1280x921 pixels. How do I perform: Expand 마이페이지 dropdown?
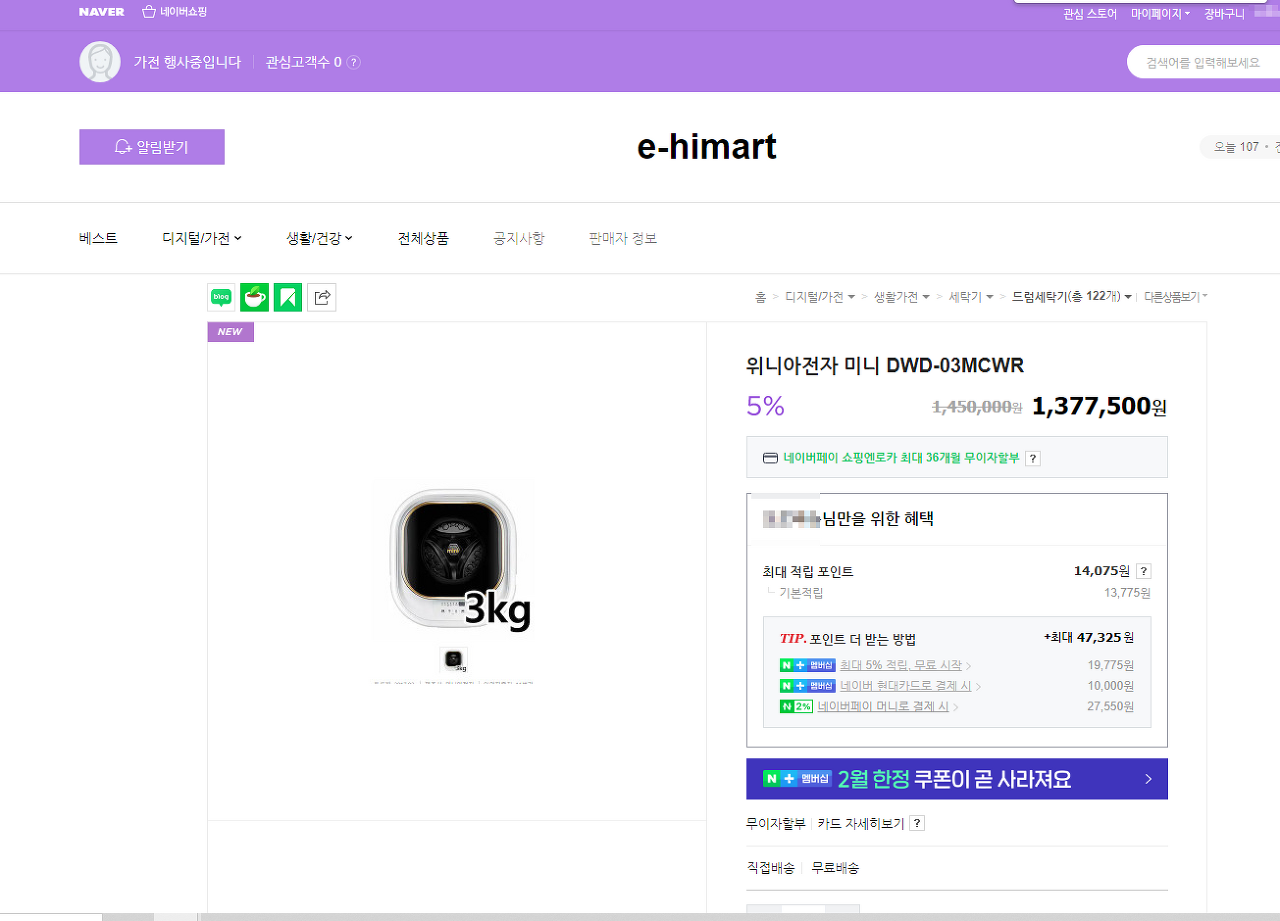click(1160, 14)
